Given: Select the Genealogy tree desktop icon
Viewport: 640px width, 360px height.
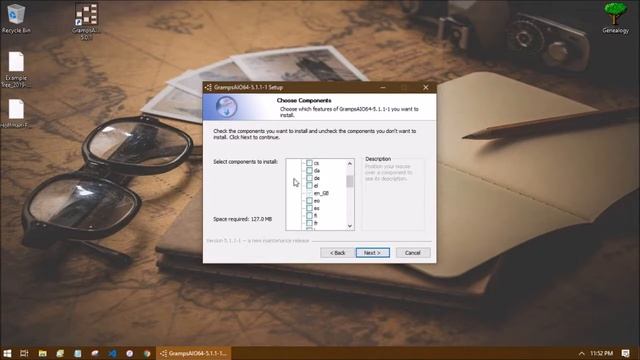Looking at the screenshot, I should (616, 18).
